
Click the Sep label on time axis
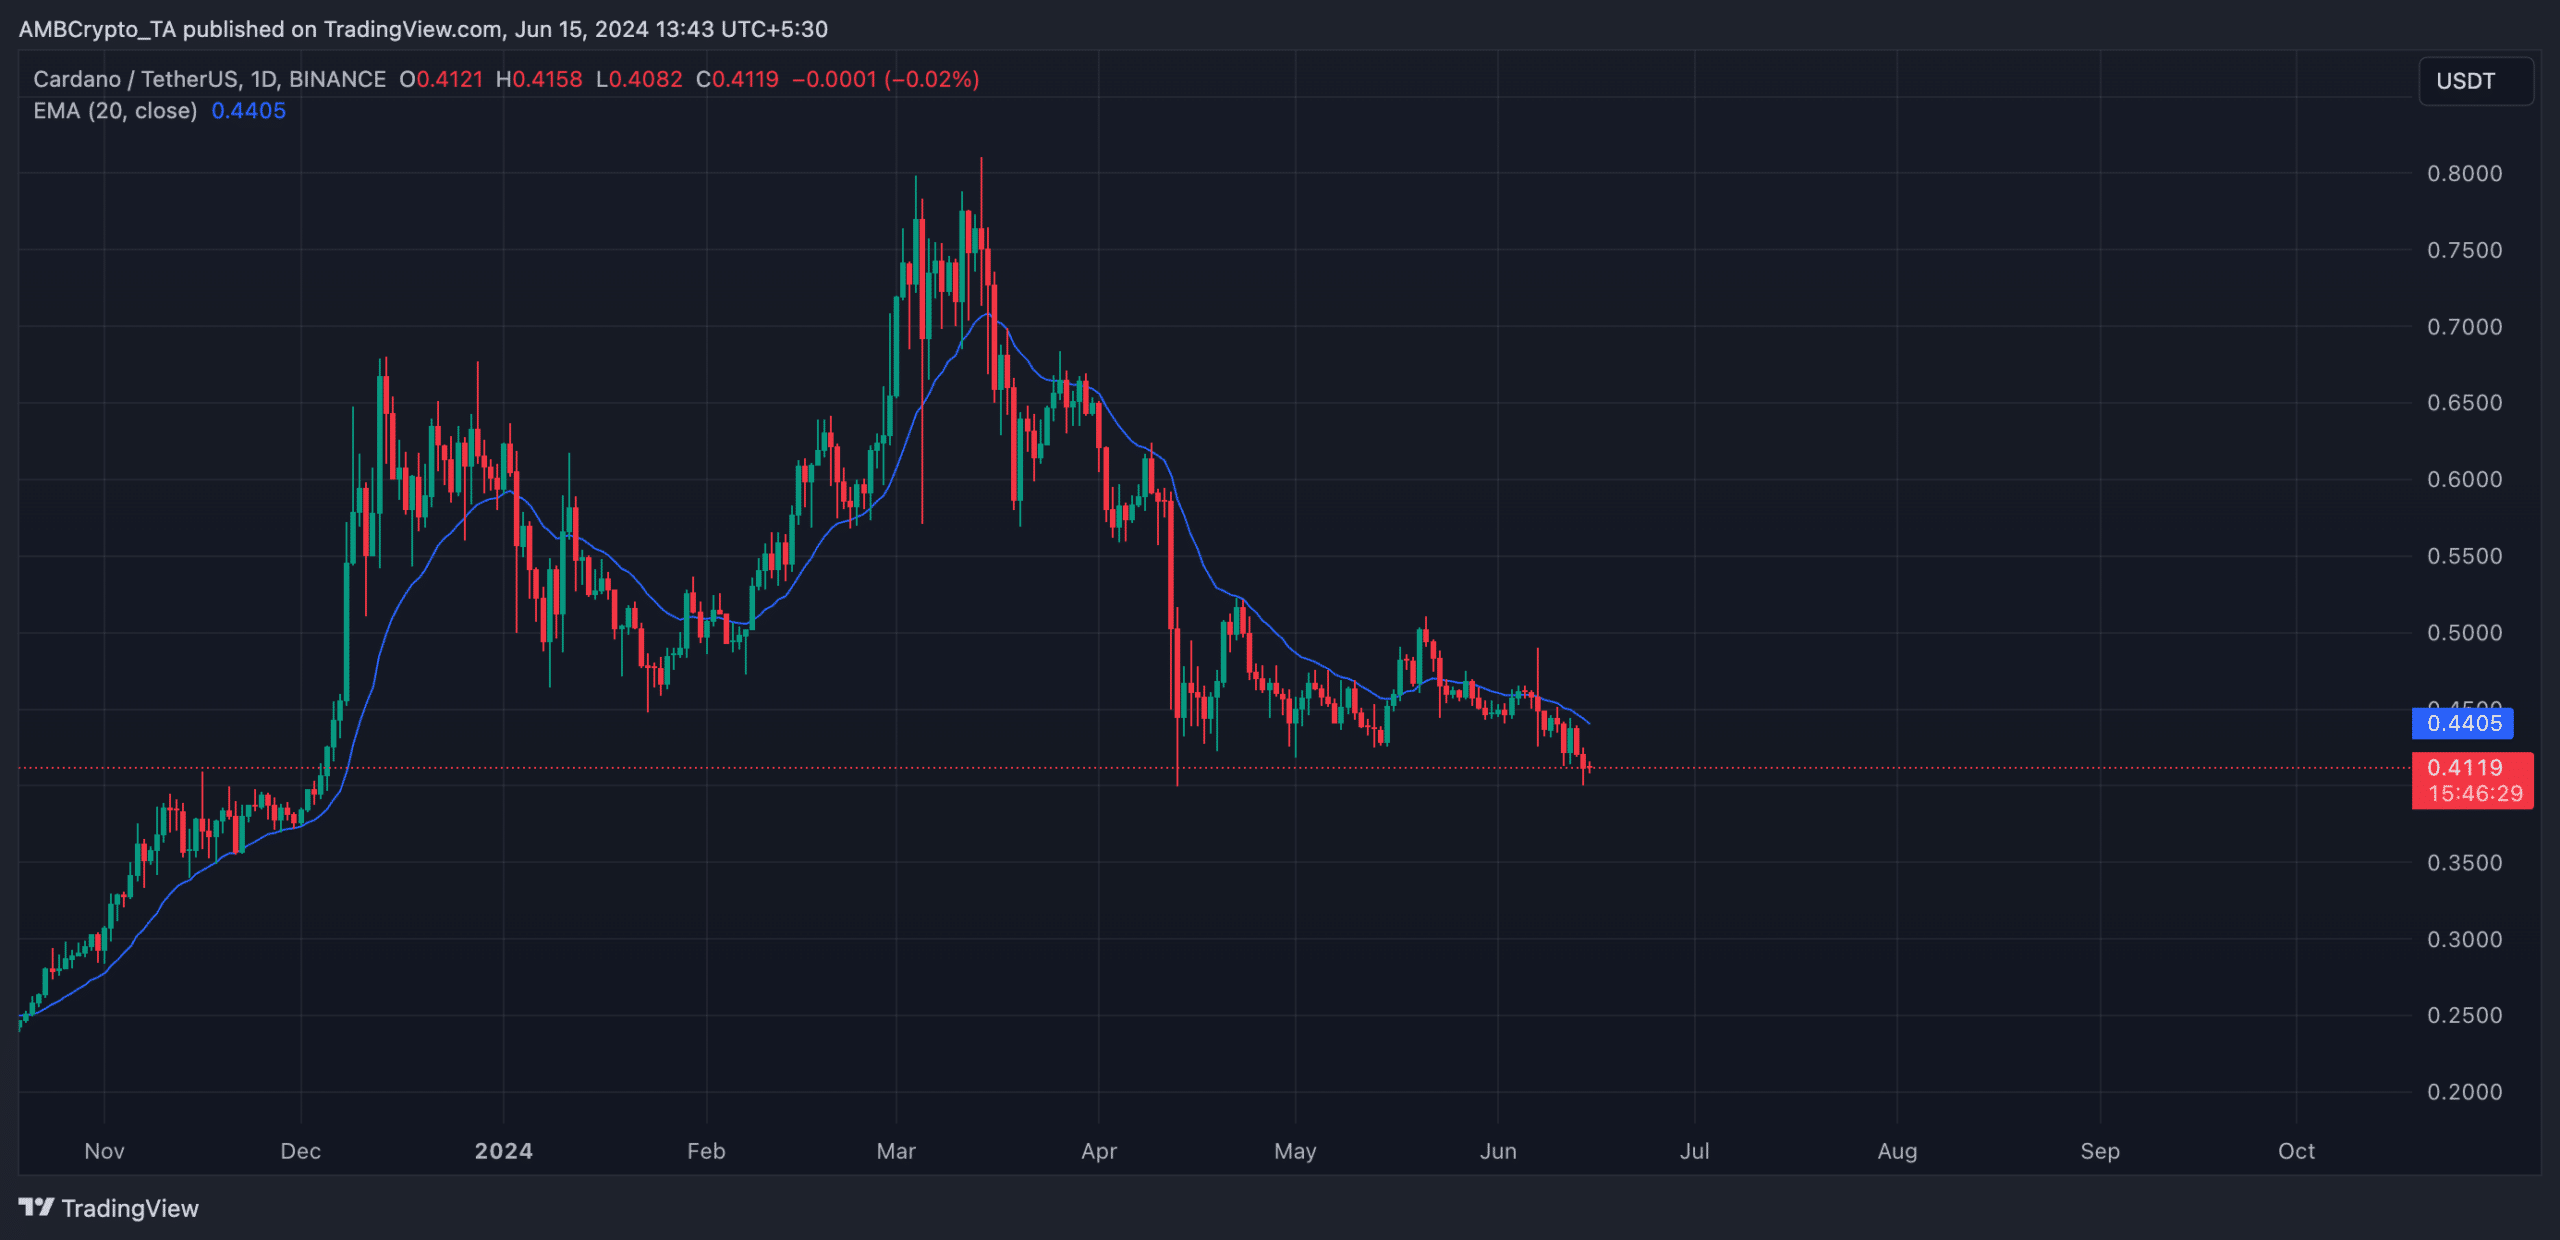tap(2100, 1151)
